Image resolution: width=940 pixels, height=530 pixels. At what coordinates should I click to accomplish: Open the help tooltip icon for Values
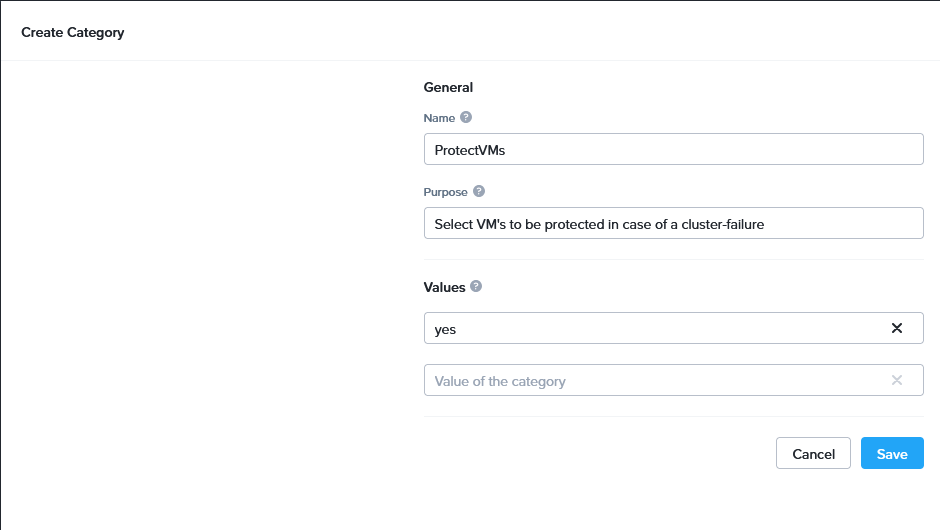point(476,286)
